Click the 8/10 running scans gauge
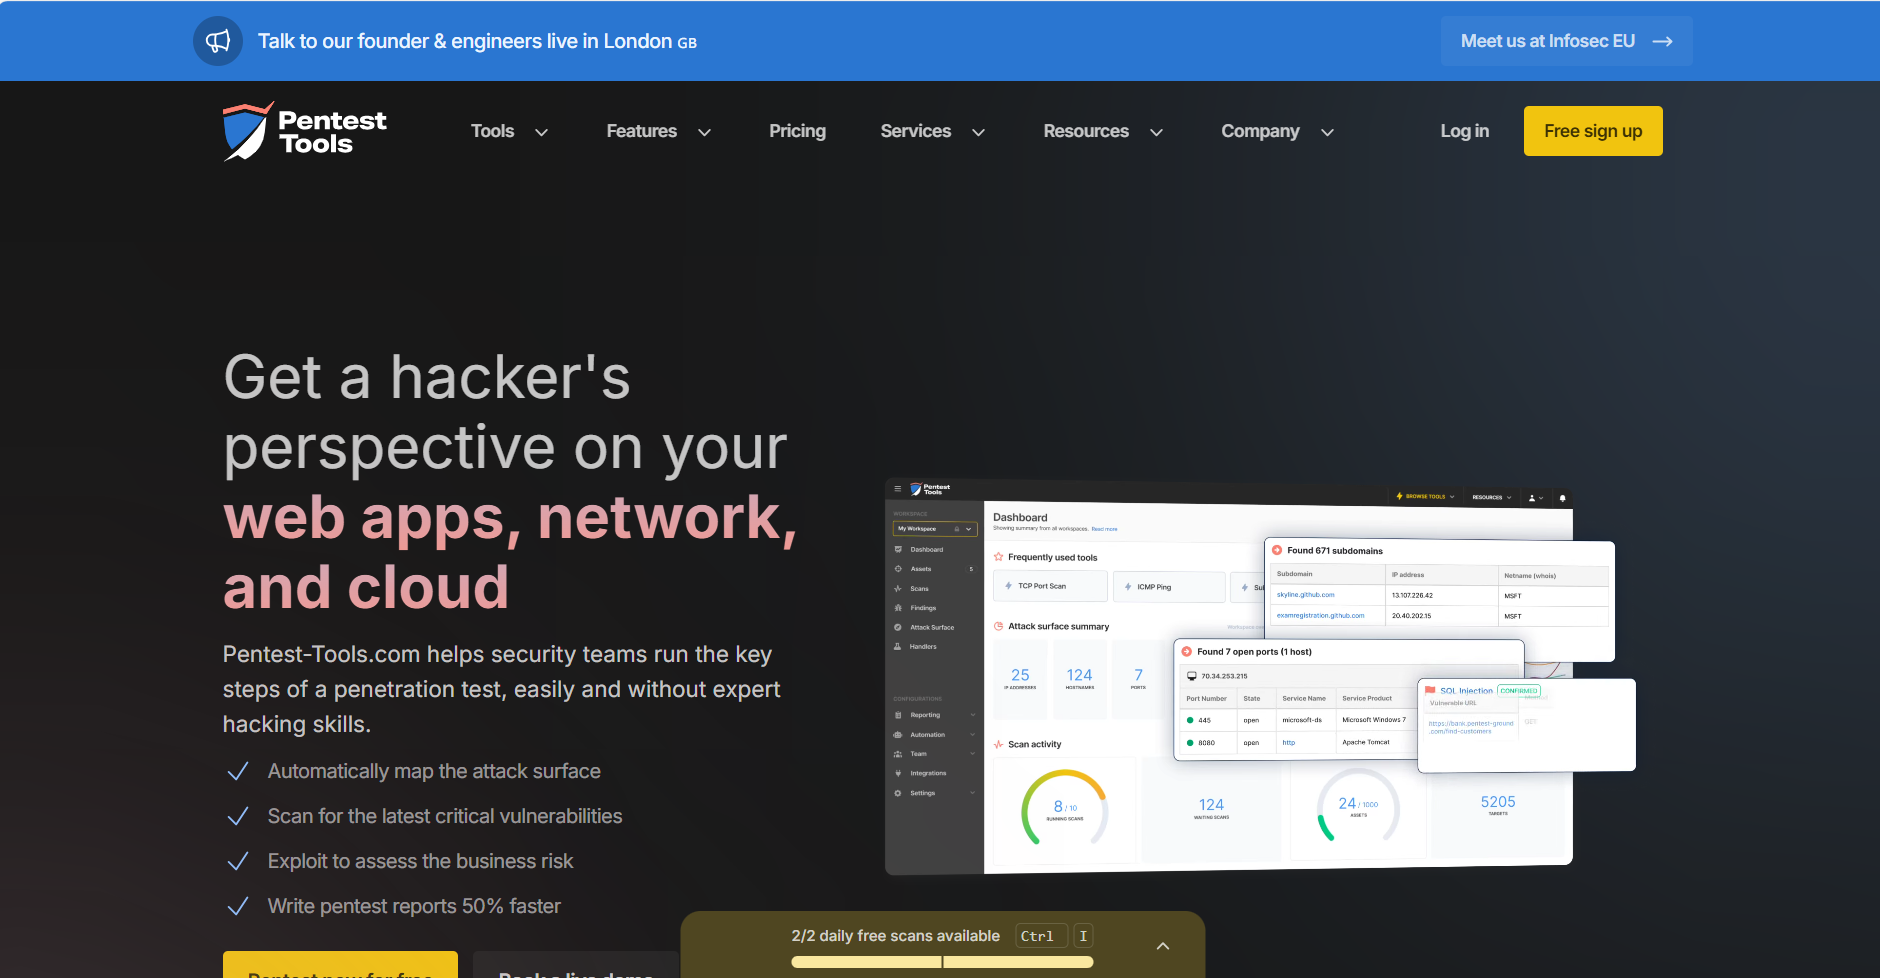Viewport: 1880px width, 978px height. (1064, 808)
